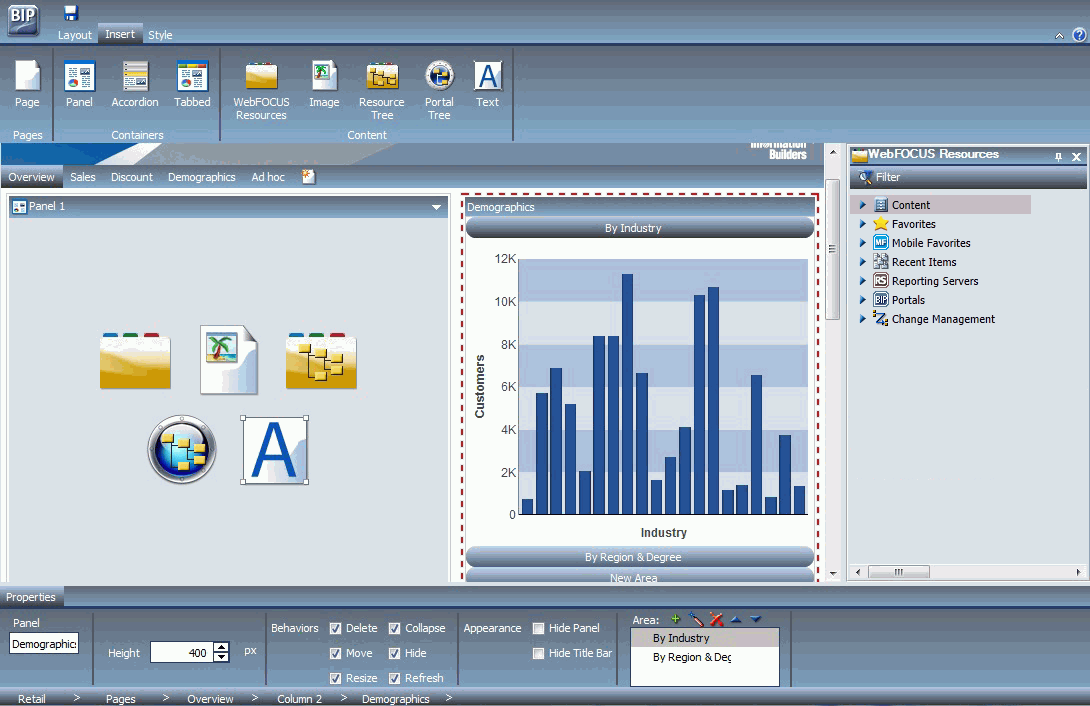Expand the Recent Items tree node

click(863, 262)
